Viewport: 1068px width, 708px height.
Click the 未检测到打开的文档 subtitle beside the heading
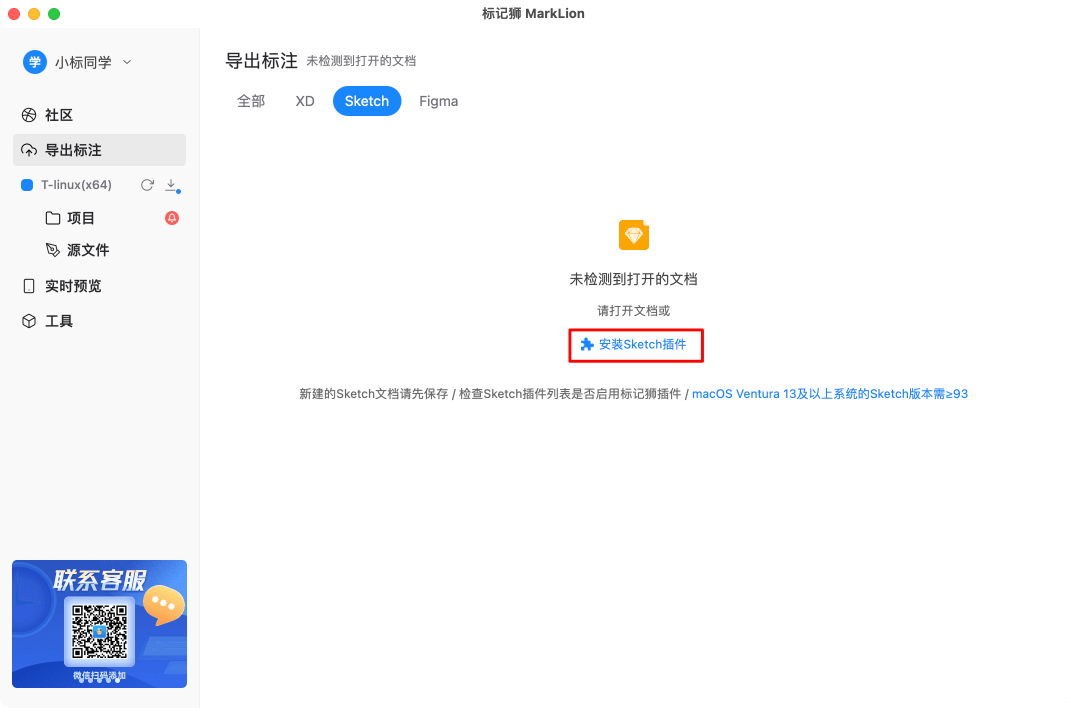point(361,61)
